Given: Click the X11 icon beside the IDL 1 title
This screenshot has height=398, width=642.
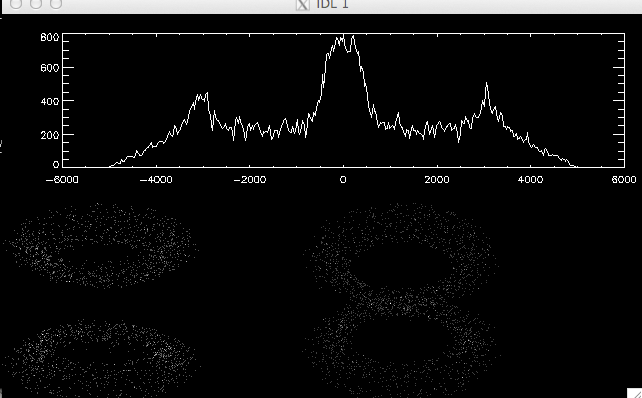Looking at the screenshot, I should (x=303, y=4).
